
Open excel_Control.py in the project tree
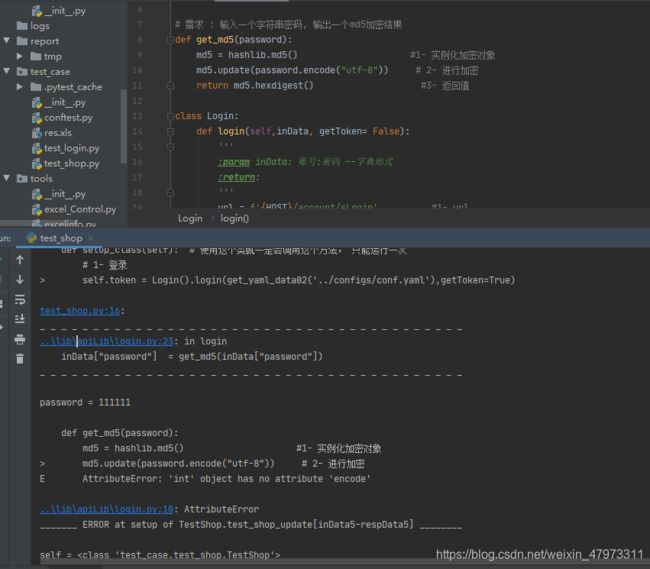pyautogui.click(x=74, y=209)
